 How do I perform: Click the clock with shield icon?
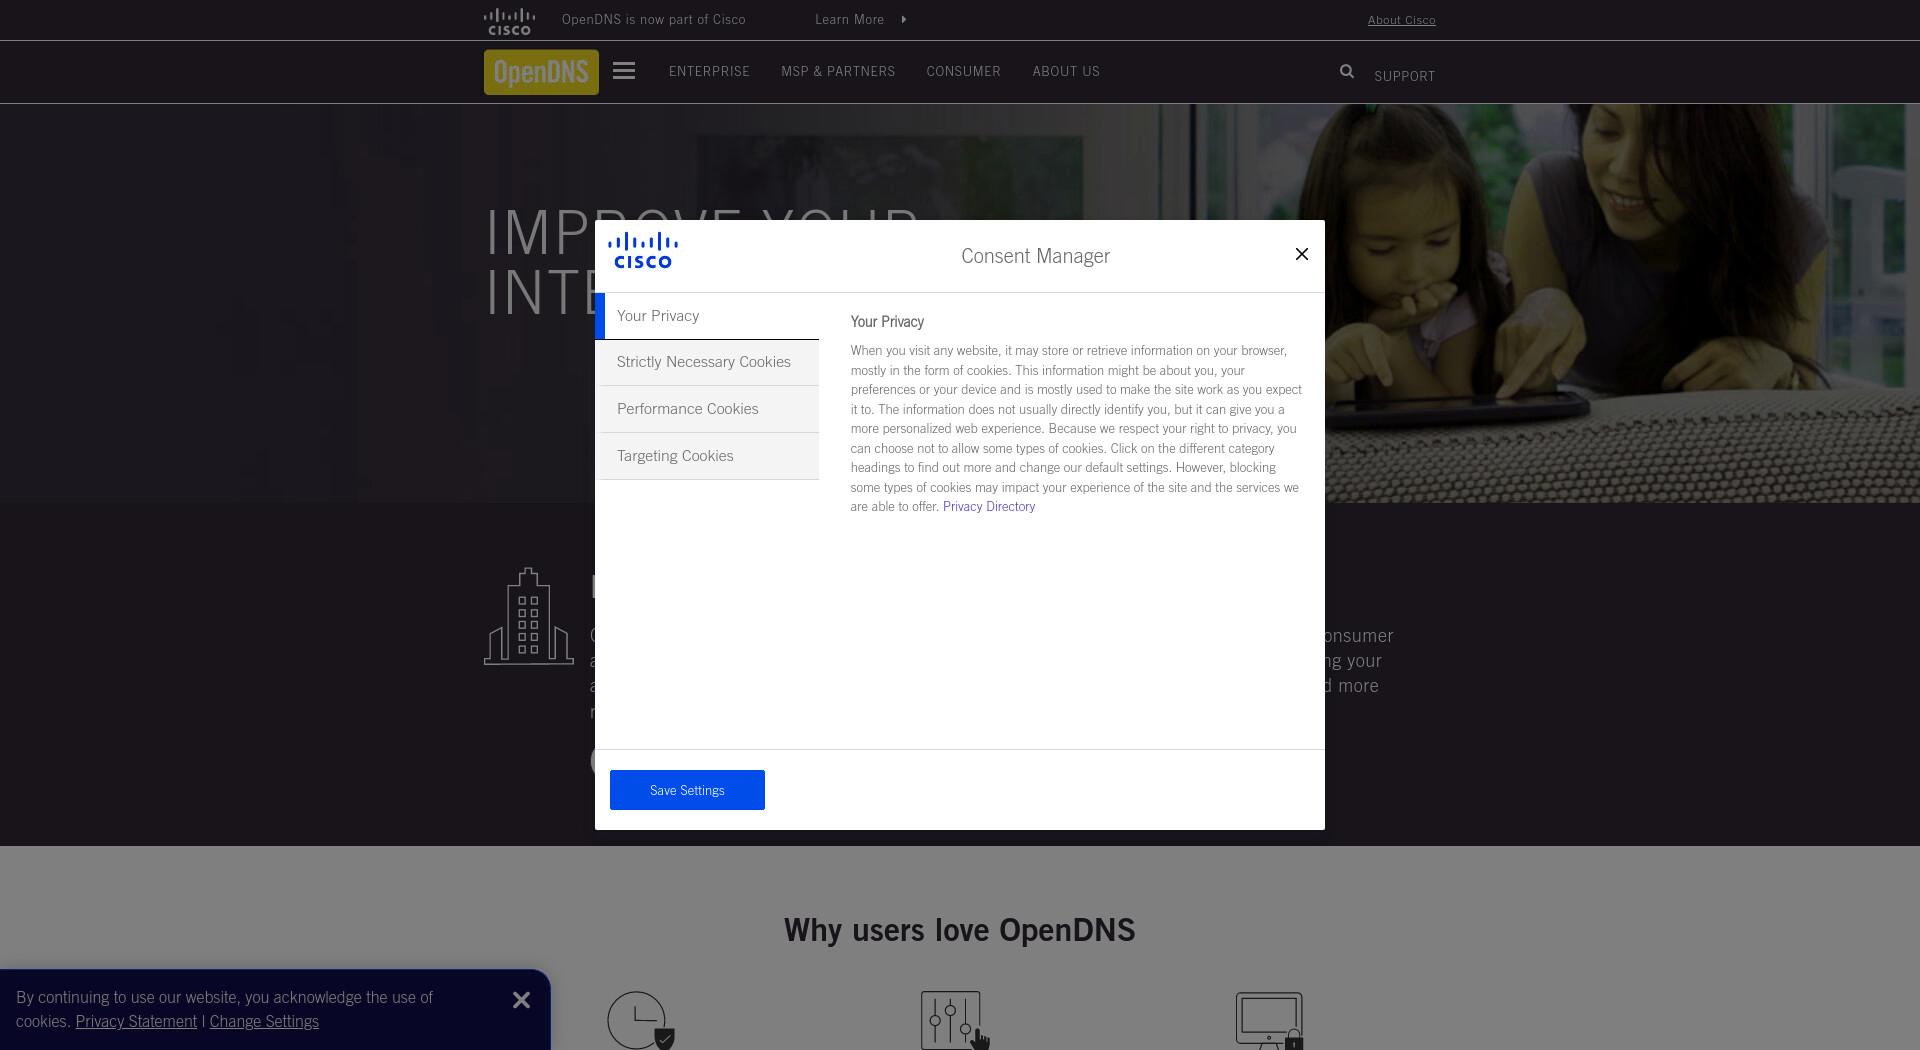(641, 1020)
